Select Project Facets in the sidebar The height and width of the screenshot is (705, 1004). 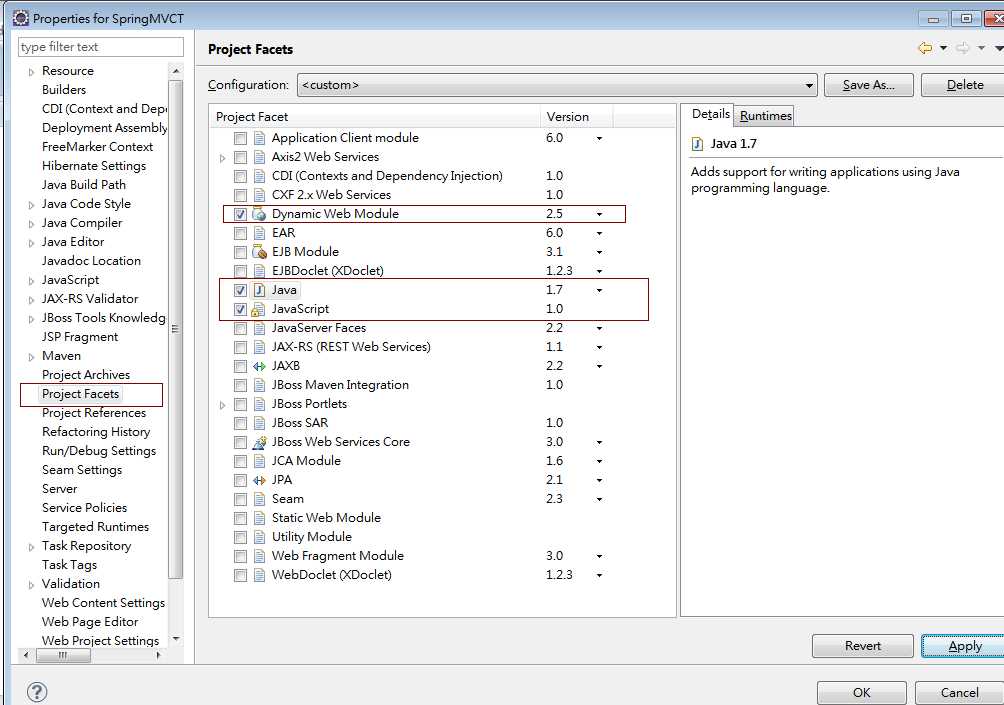pos(81,394)
